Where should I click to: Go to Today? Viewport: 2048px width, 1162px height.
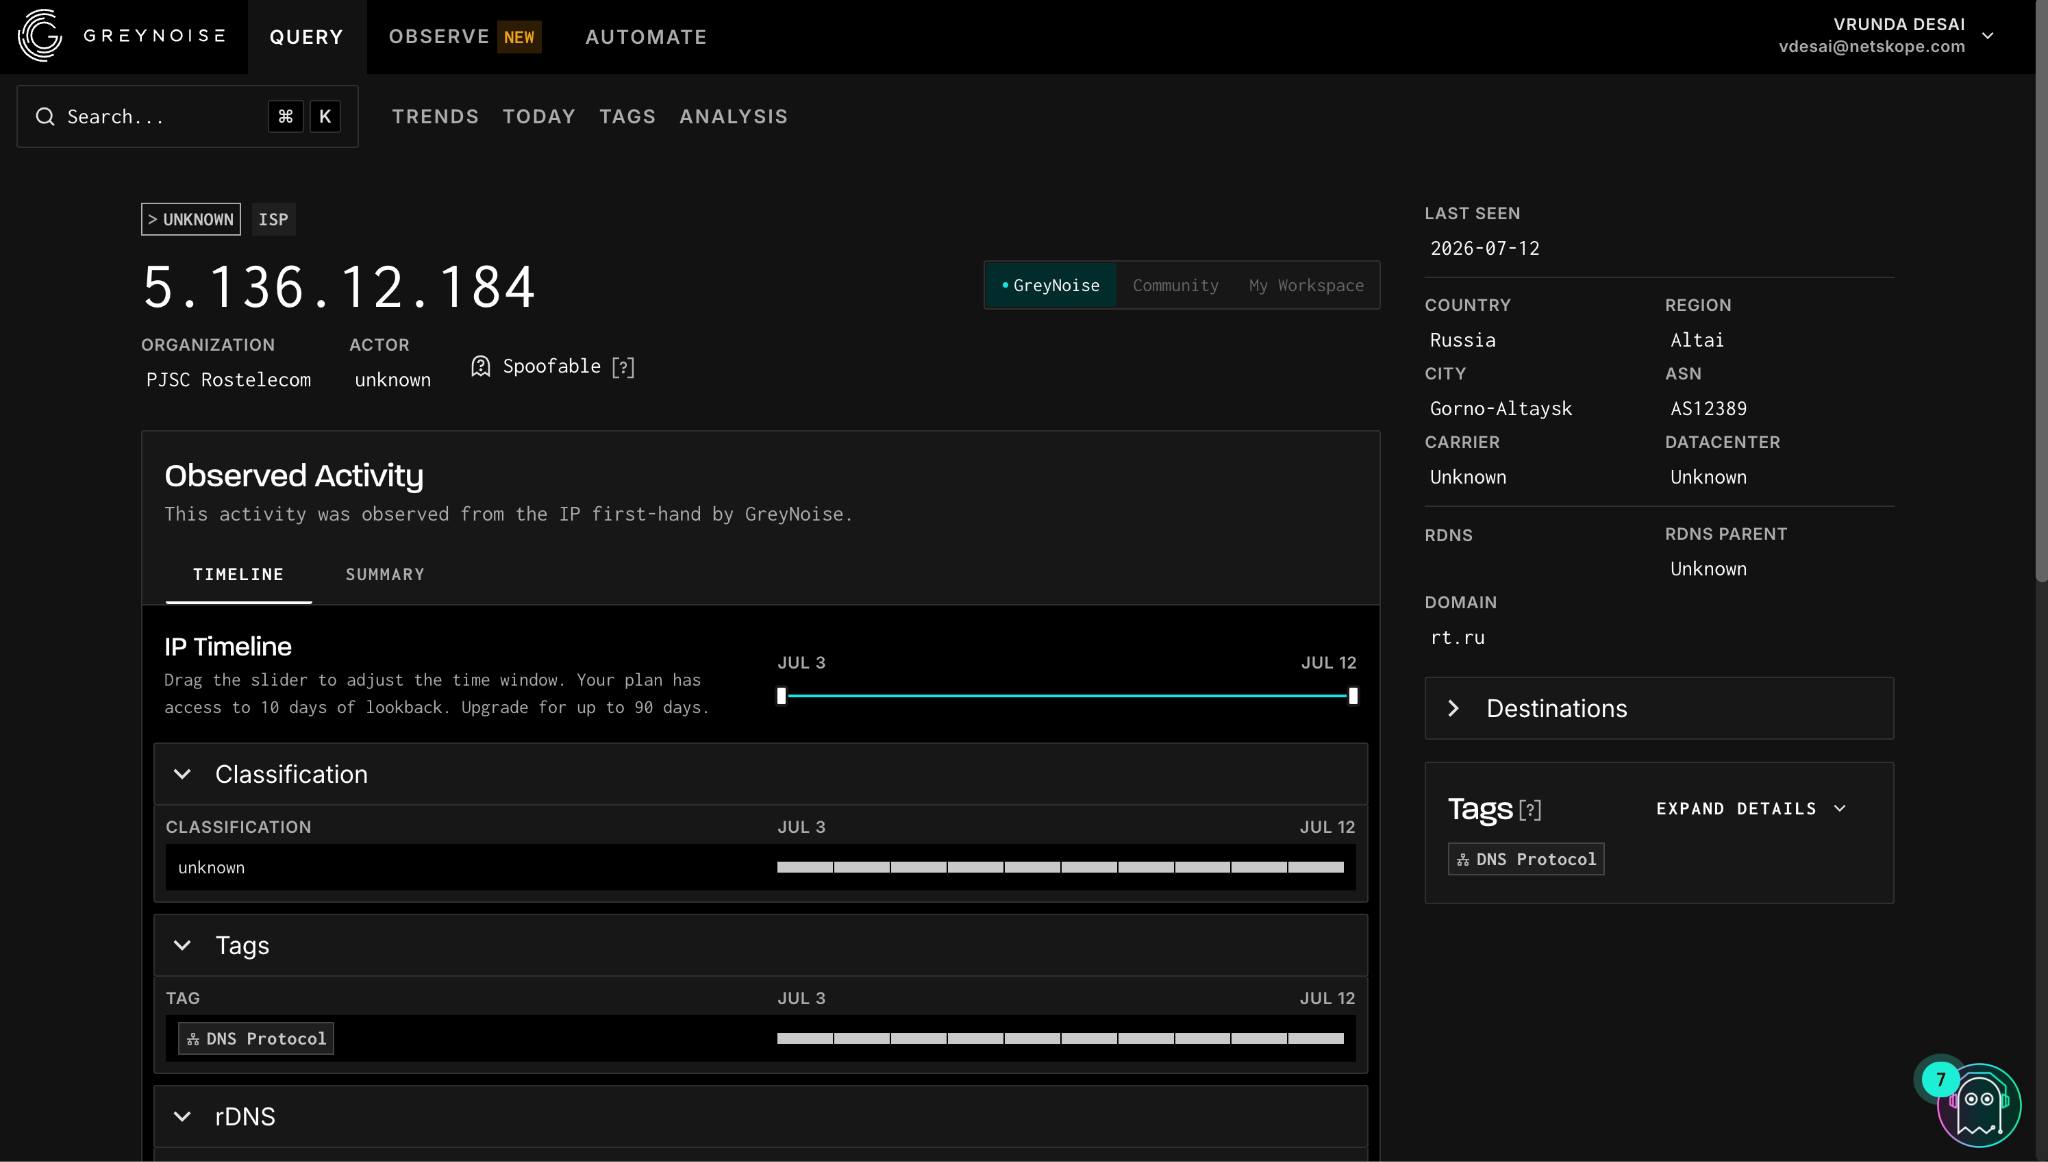coord(539,117)
